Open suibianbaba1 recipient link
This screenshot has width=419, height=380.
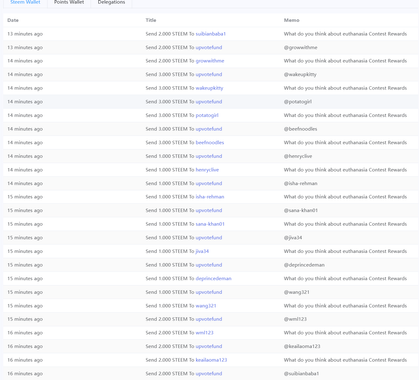pos(211,34)
